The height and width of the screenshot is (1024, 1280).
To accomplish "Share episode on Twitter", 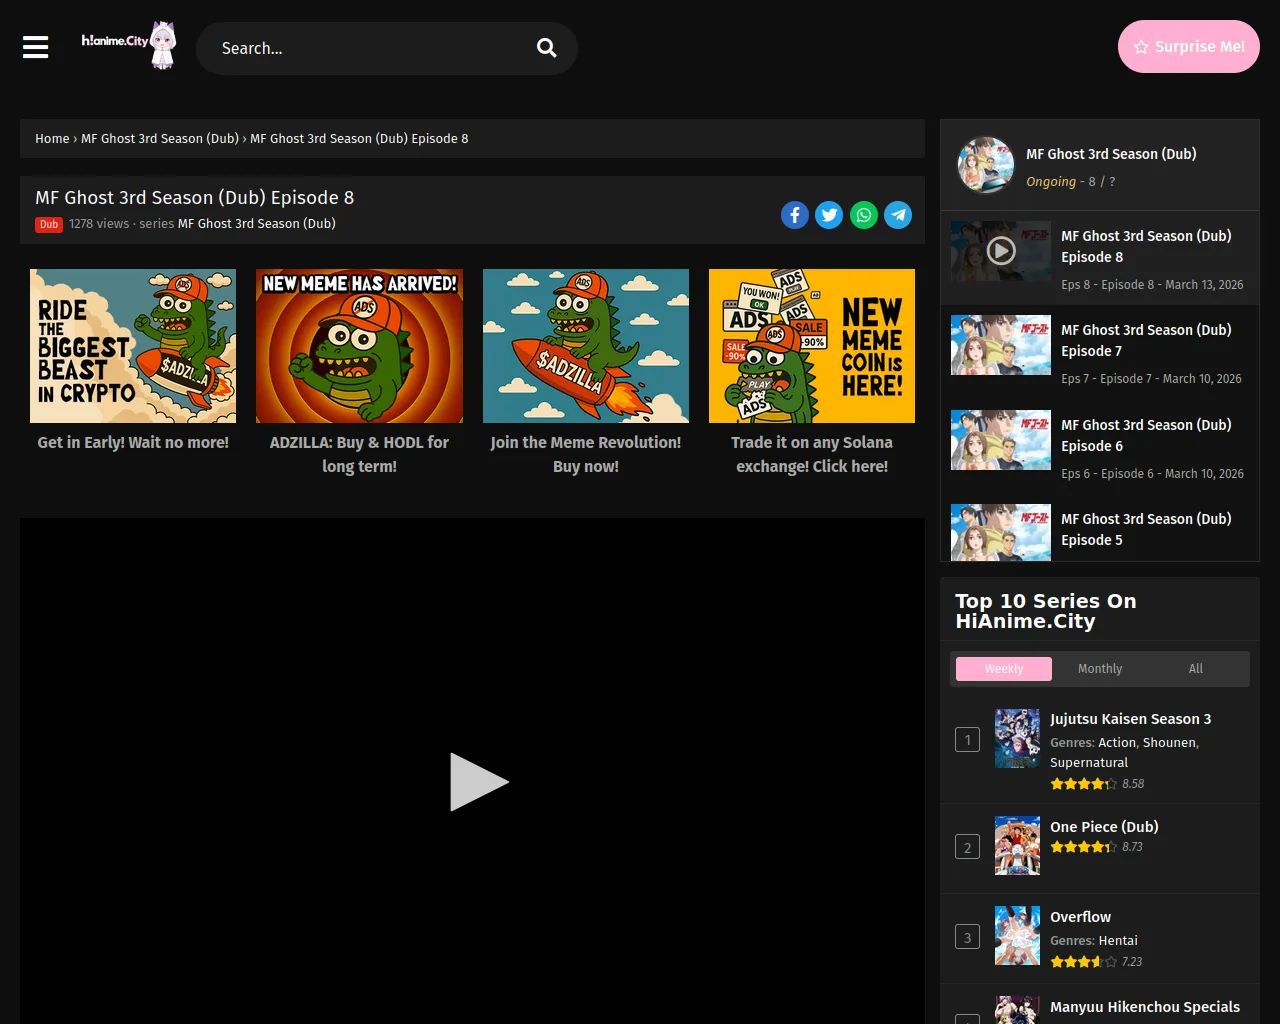I will coord(829,215).
